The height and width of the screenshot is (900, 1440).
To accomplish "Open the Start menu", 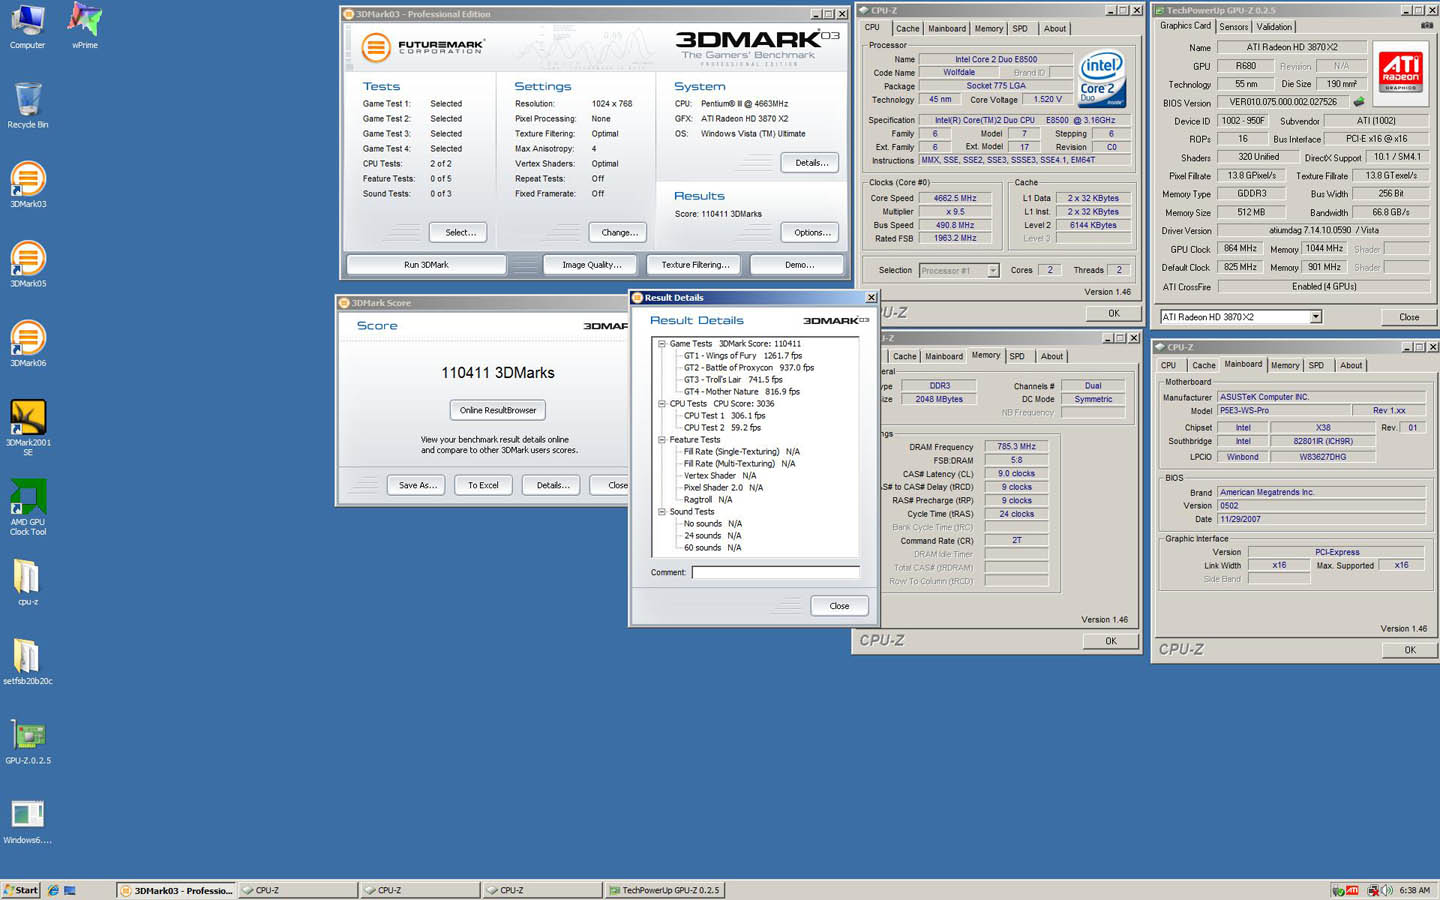I will click(x=21, y=890).
